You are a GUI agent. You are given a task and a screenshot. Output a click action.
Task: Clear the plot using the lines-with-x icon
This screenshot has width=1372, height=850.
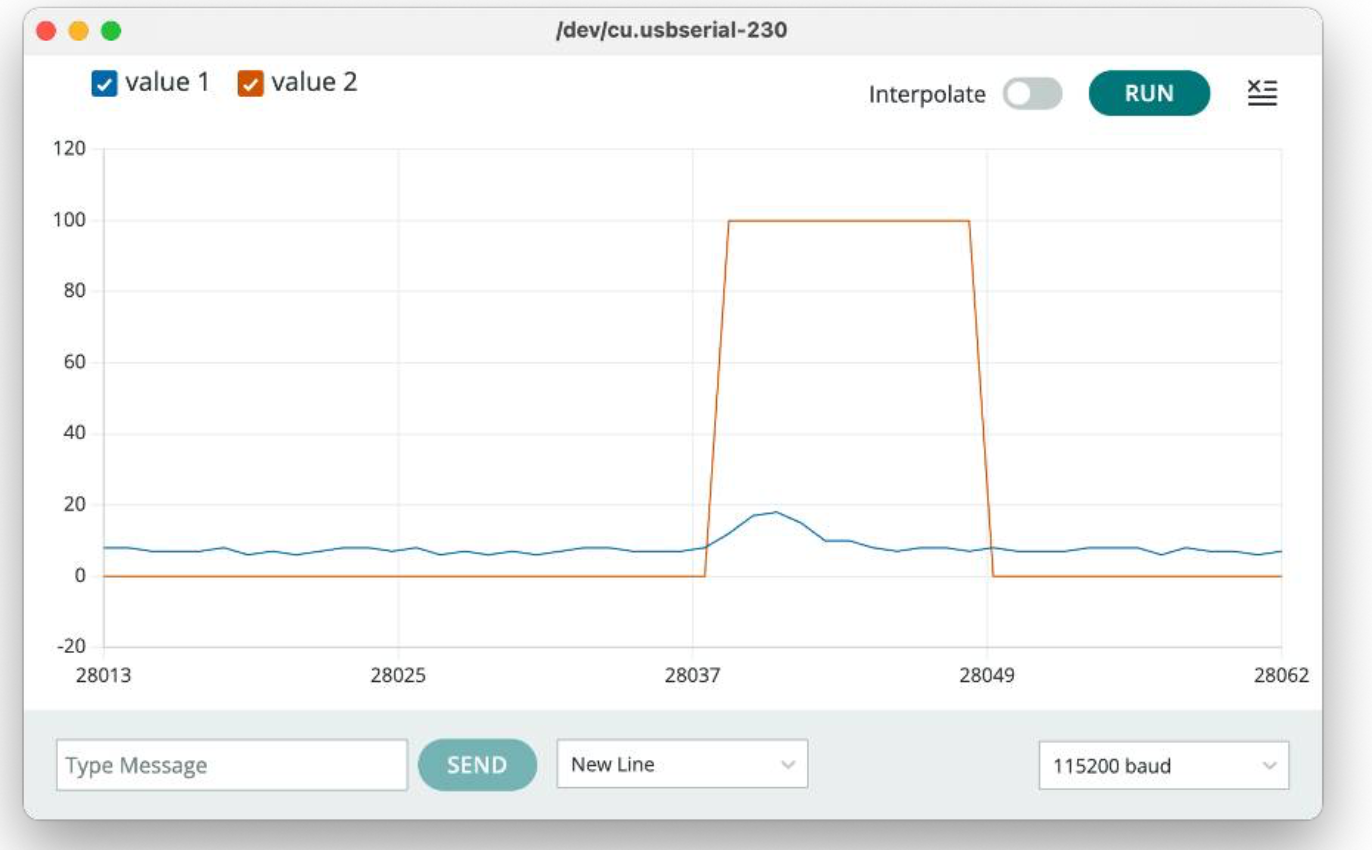(1262, 93)
